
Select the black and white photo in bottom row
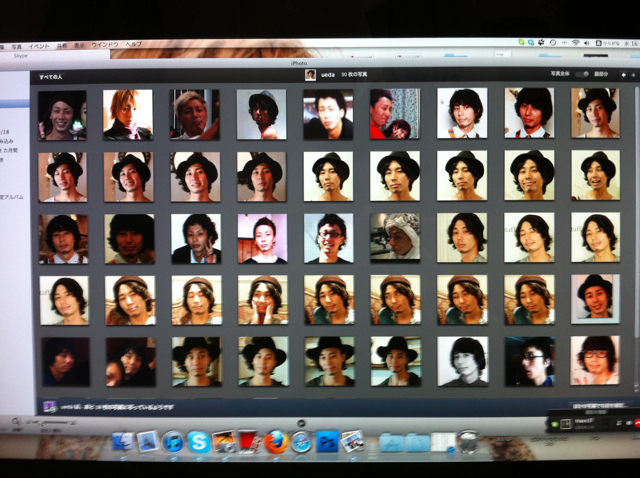point(462,361)
